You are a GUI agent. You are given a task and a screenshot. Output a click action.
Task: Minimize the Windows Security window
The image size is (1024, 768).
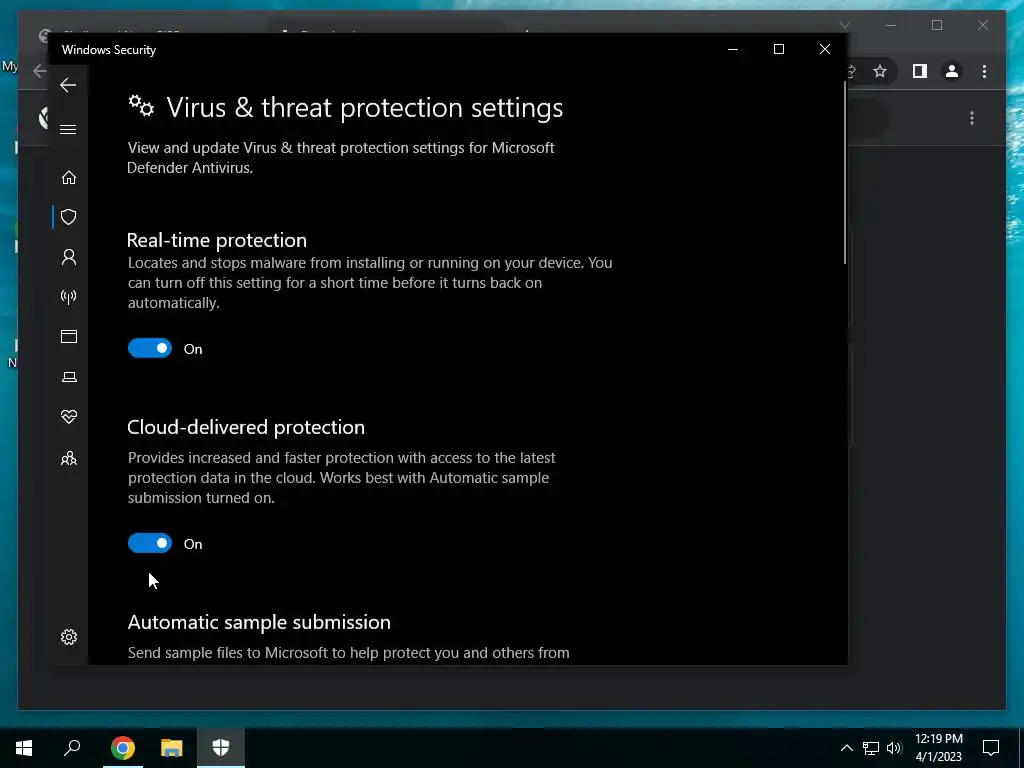(733, 50)
